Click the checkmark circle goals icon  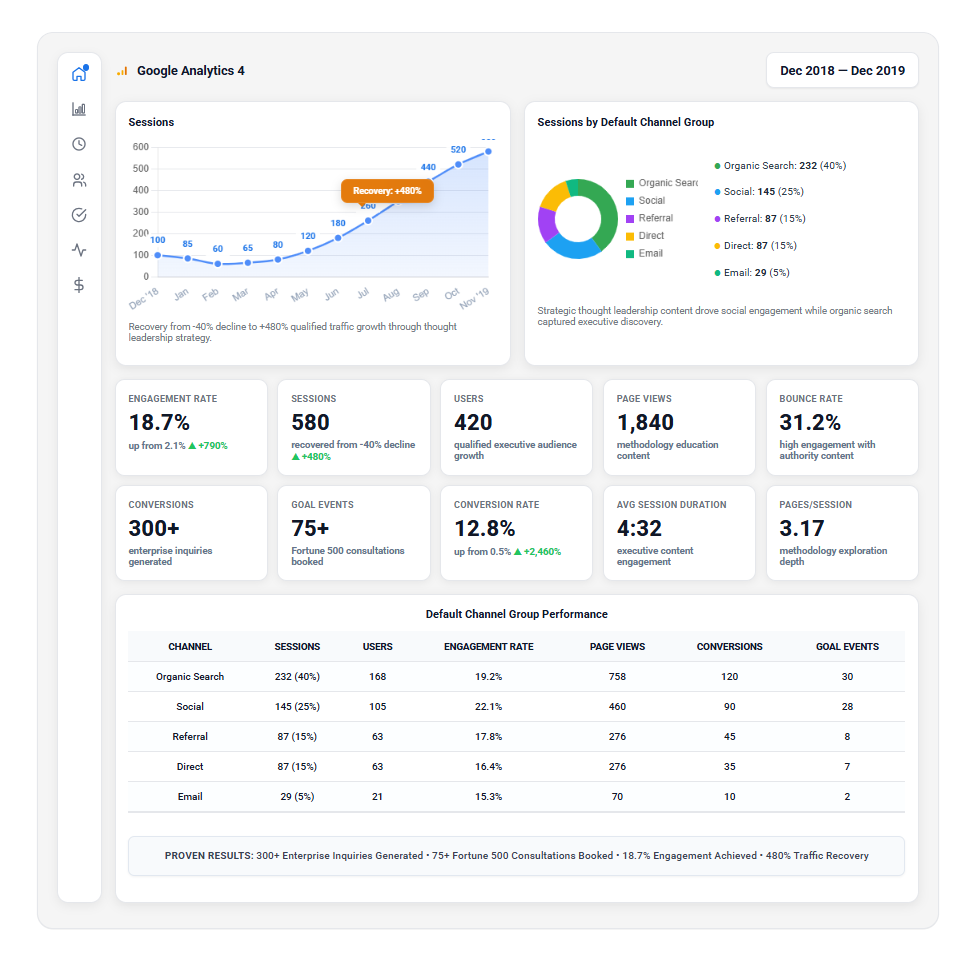point(79,215)
